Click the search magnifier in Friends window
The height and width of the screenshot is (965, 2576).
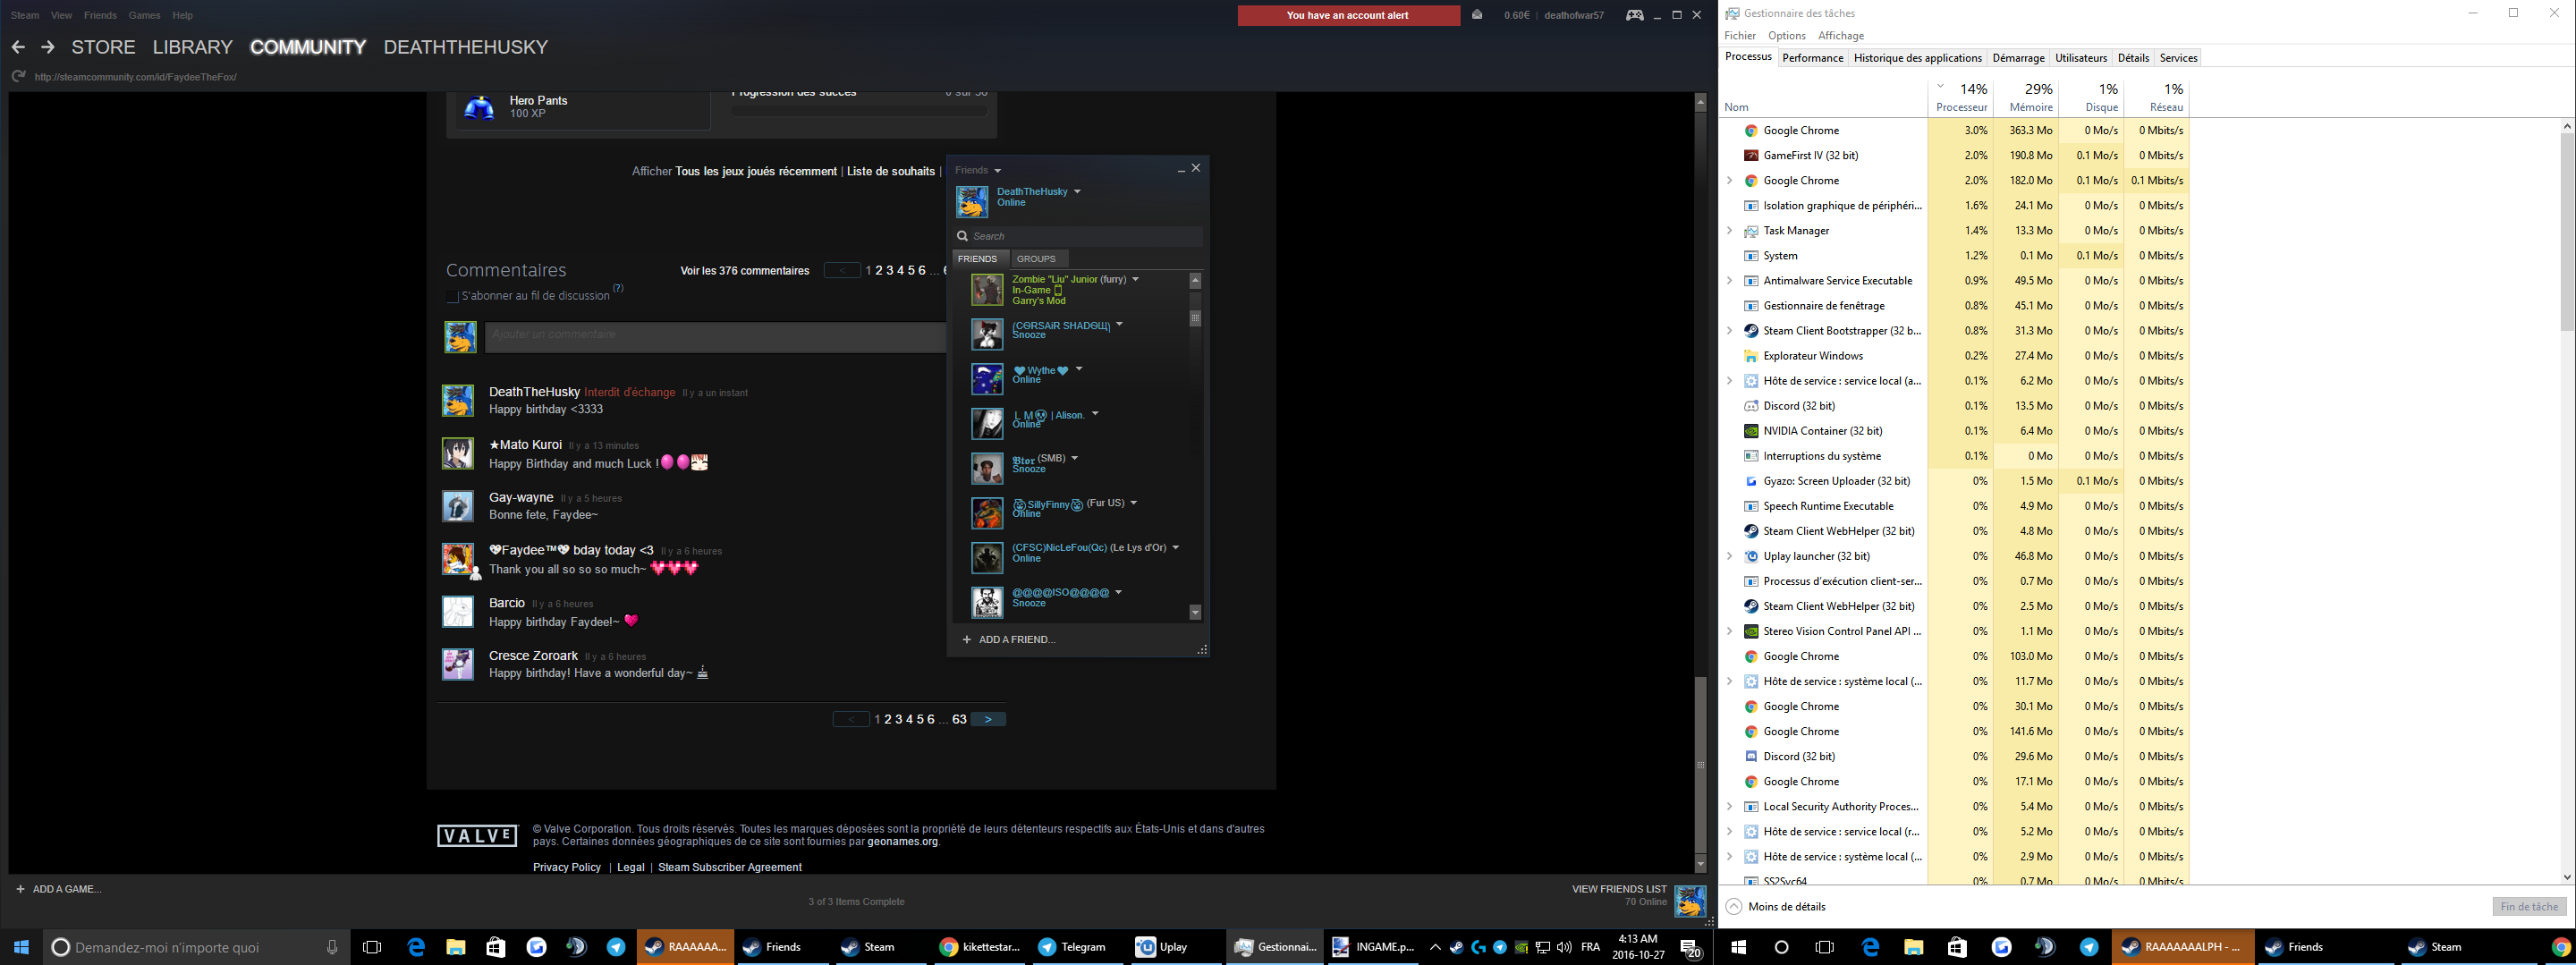[962, 236]
